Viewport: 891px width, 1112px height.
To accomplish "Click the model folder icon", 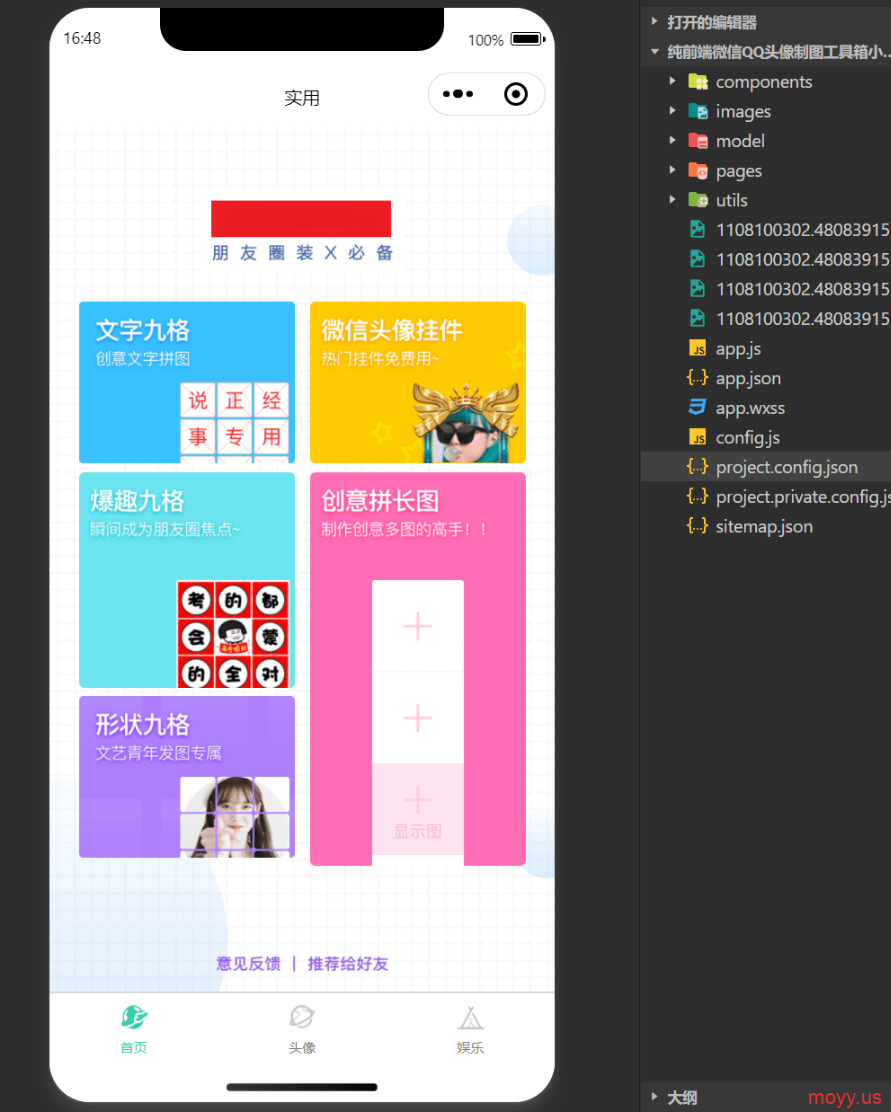I will click(697, 141).
